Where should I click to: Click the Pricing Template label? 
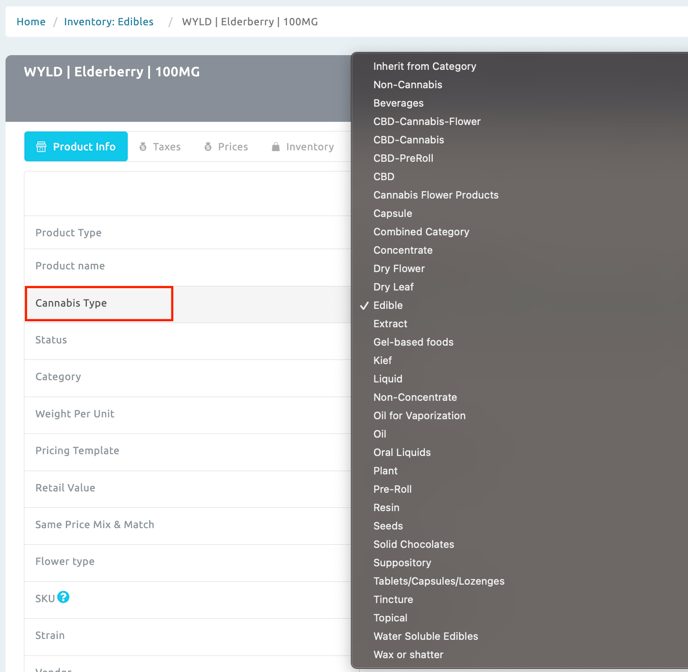pos(77,450)
